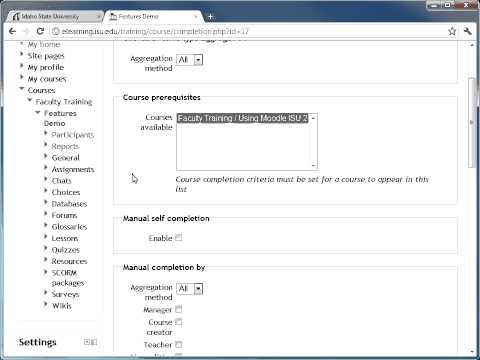This screenshot has height=360, width=480.
Task: Close the Features Demo tab
Action: tap(196, 16)
